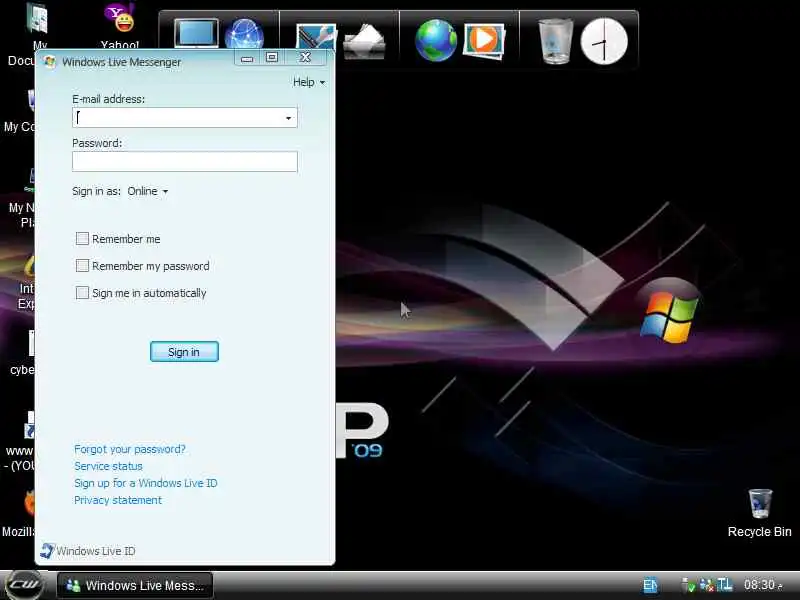This screenshot has height=600, width=800.
Task: Click Sign up for a Windows Live ID
Action: [x=145, y=483]
